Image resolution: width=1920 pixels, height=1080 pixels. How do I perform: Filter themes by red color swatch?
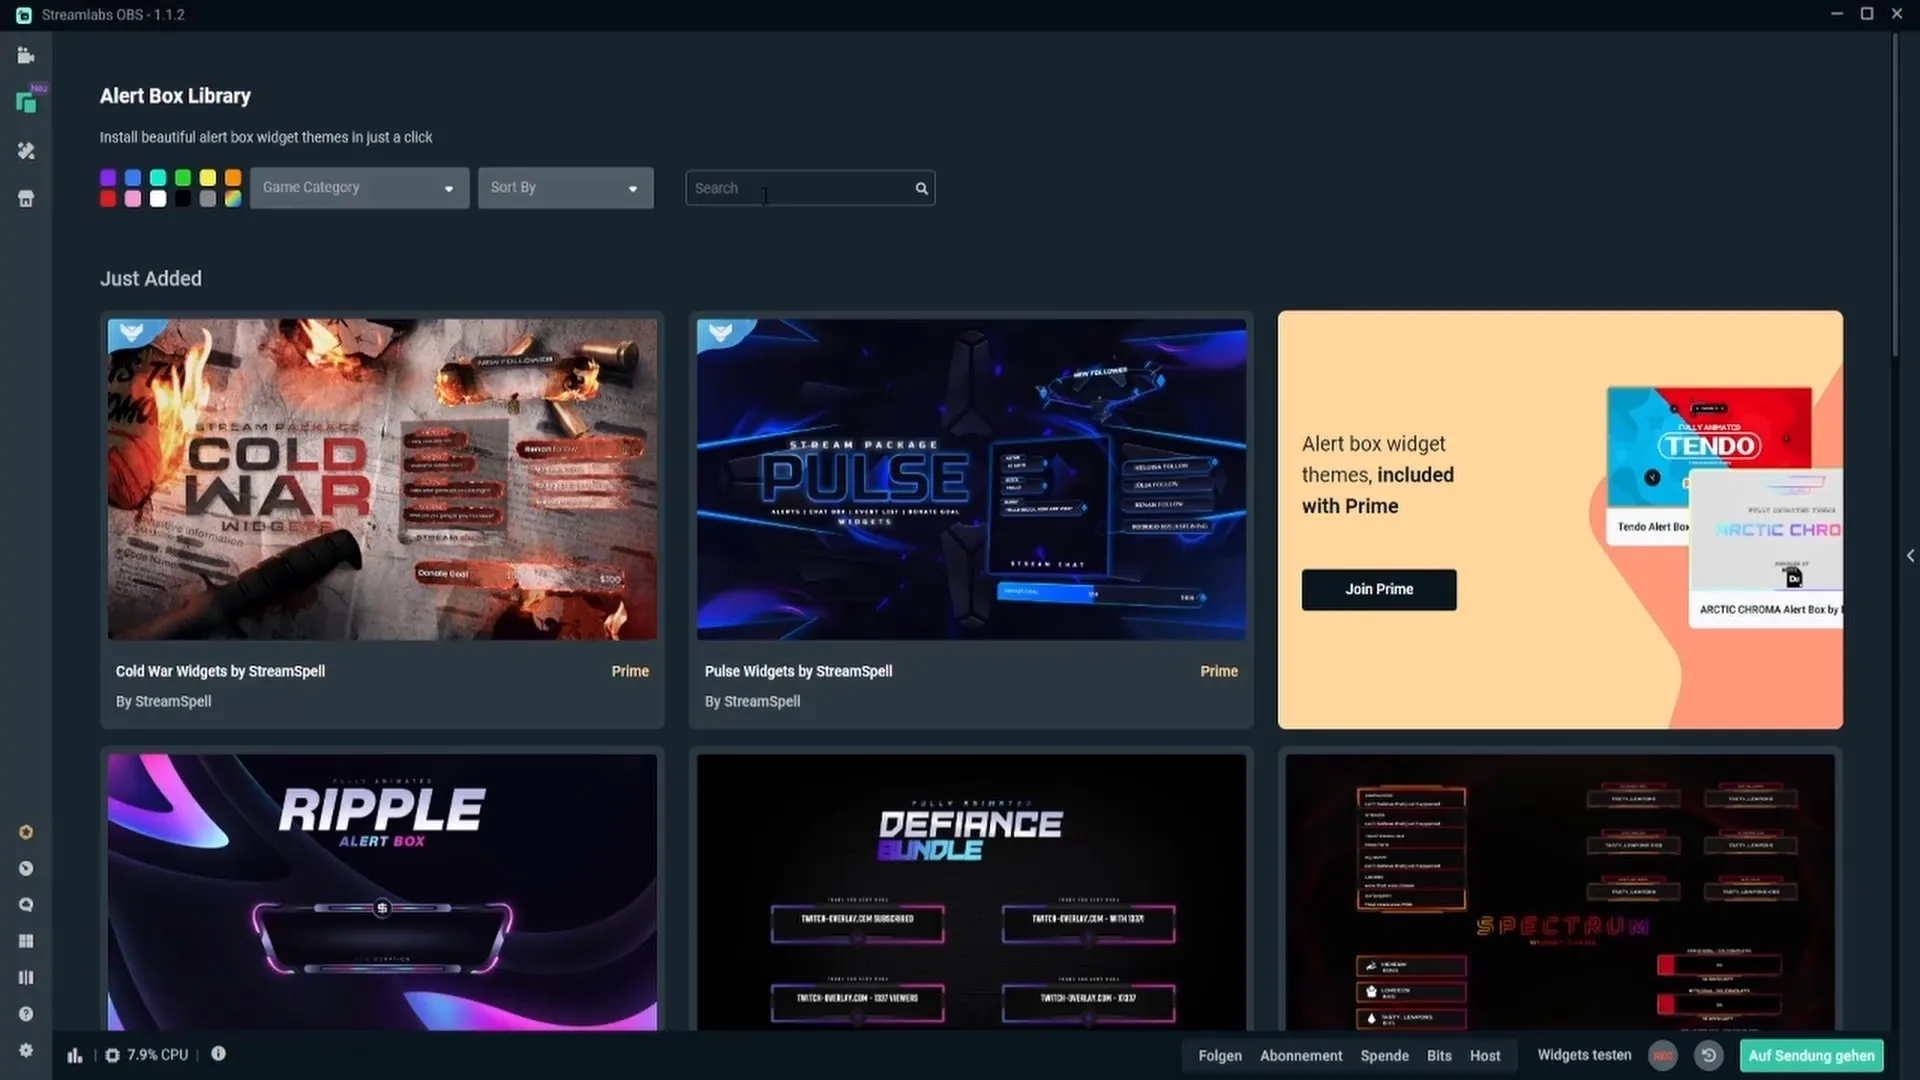108,198
